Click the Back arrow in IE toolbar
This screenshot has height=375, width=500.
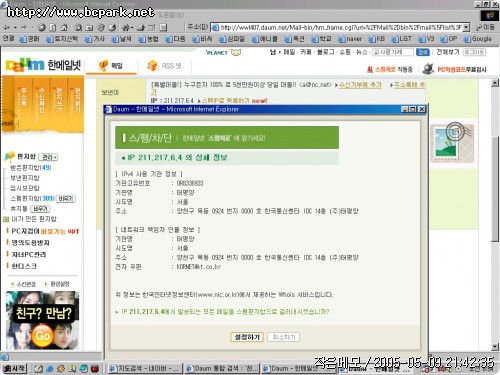6,27
